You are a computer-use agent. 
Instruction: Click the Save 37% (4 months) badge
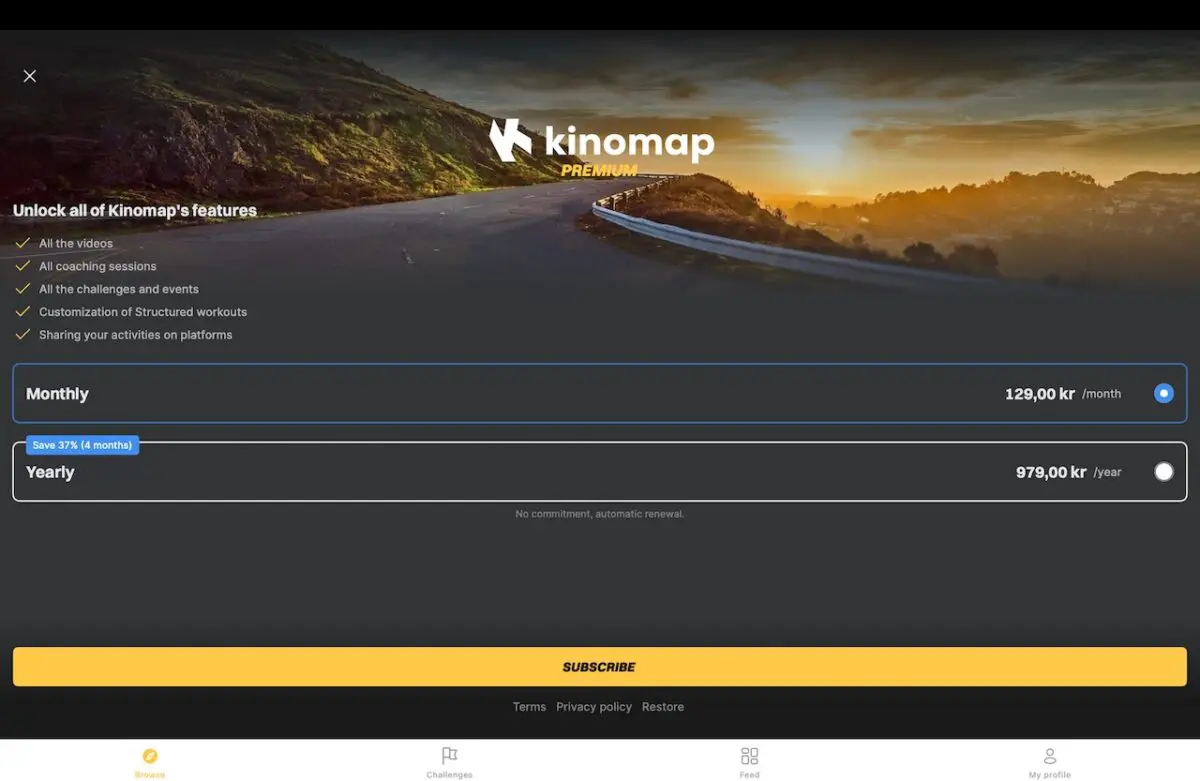point(82,445)
